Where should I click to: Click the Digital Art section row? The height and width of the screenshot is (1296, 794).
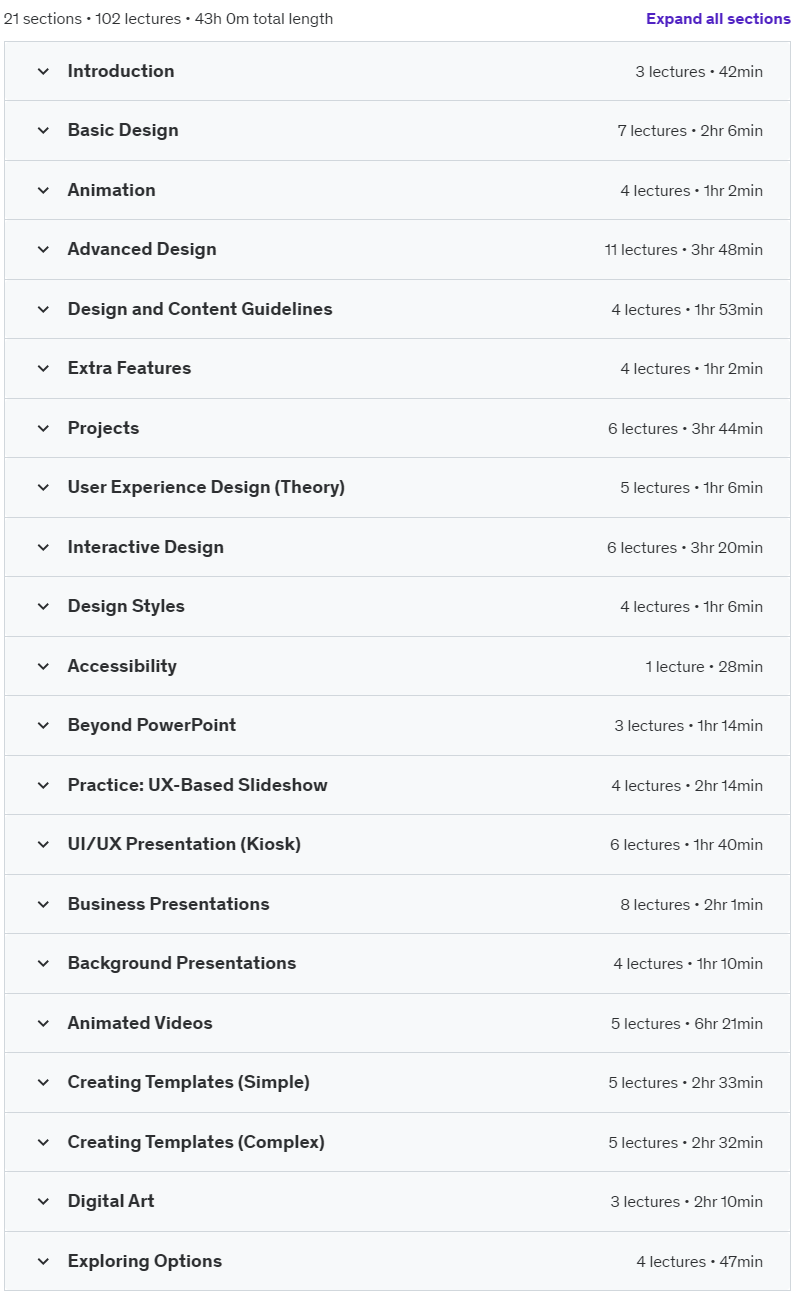(x=397, y=1201)
